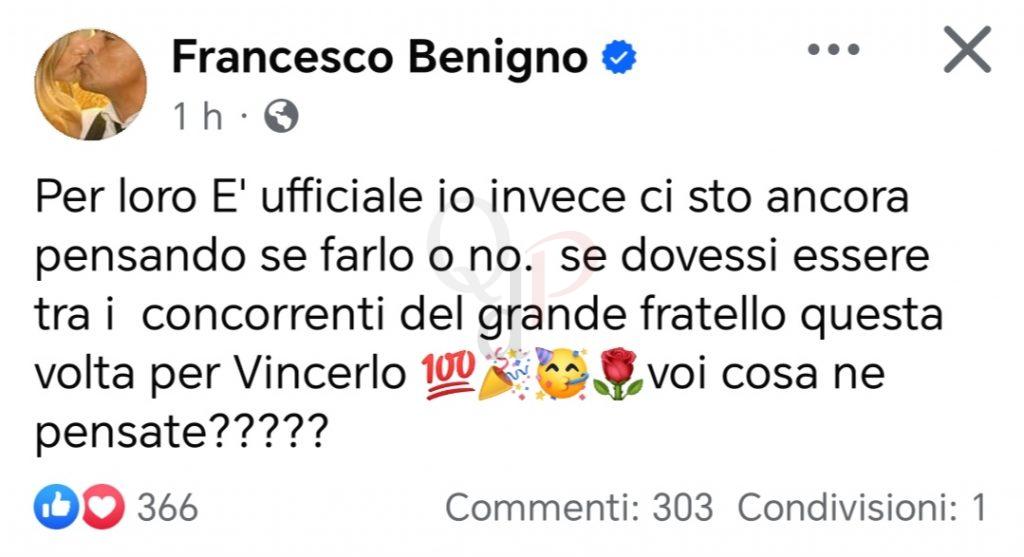Close the post with the X button
Image resolution: width=1024 pixels, height=557 pixels.
pyautogui.click(x=966, y=50)
